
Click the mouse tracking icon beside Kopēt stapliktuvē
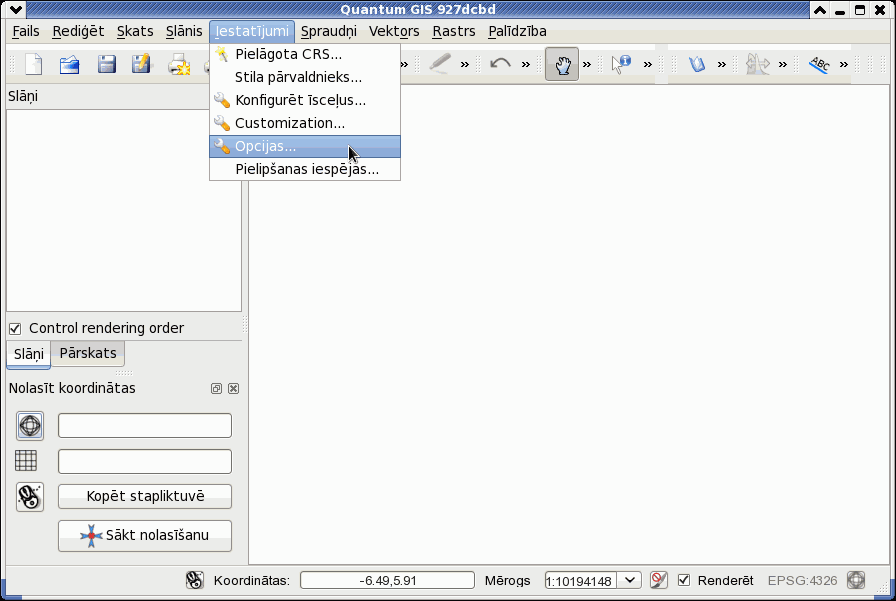(x=30, y=496)
